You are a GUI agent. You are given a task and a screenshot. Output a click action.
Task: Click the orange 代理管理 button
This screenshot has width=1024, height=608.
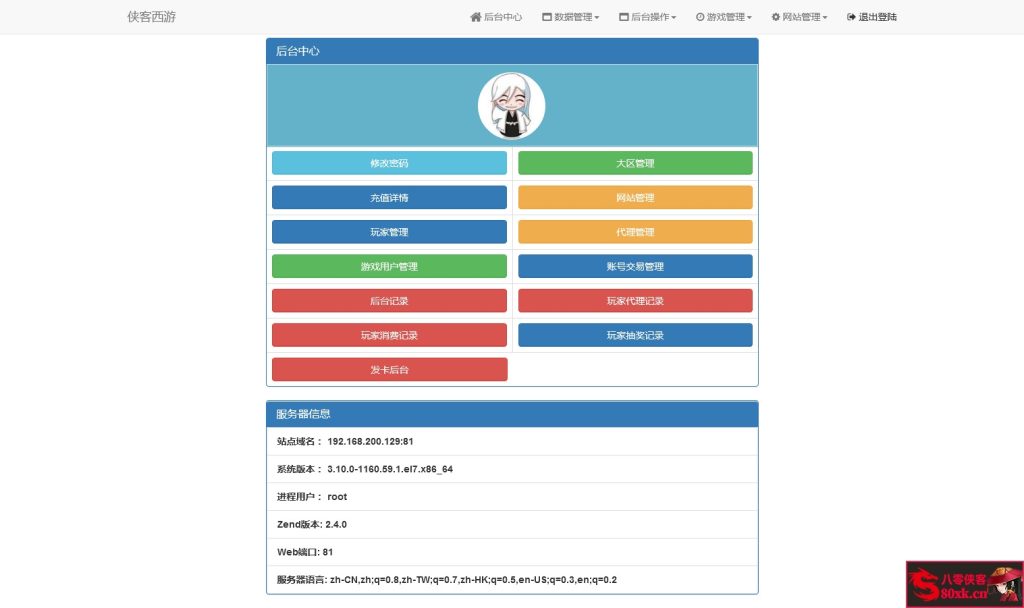click(x=635, y=231)
